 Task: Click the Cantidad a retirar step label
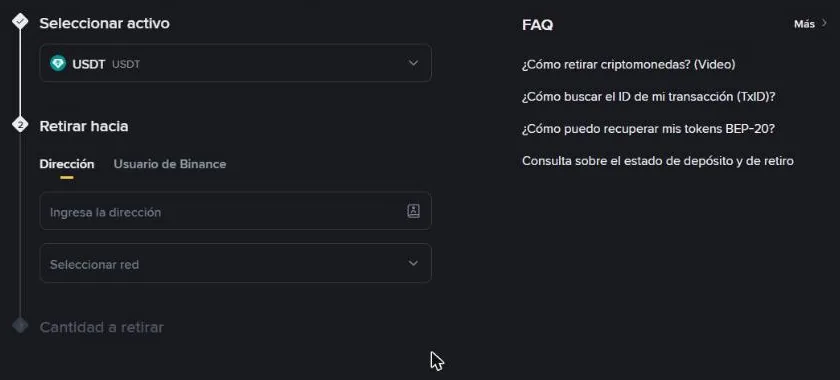(102, 327)
